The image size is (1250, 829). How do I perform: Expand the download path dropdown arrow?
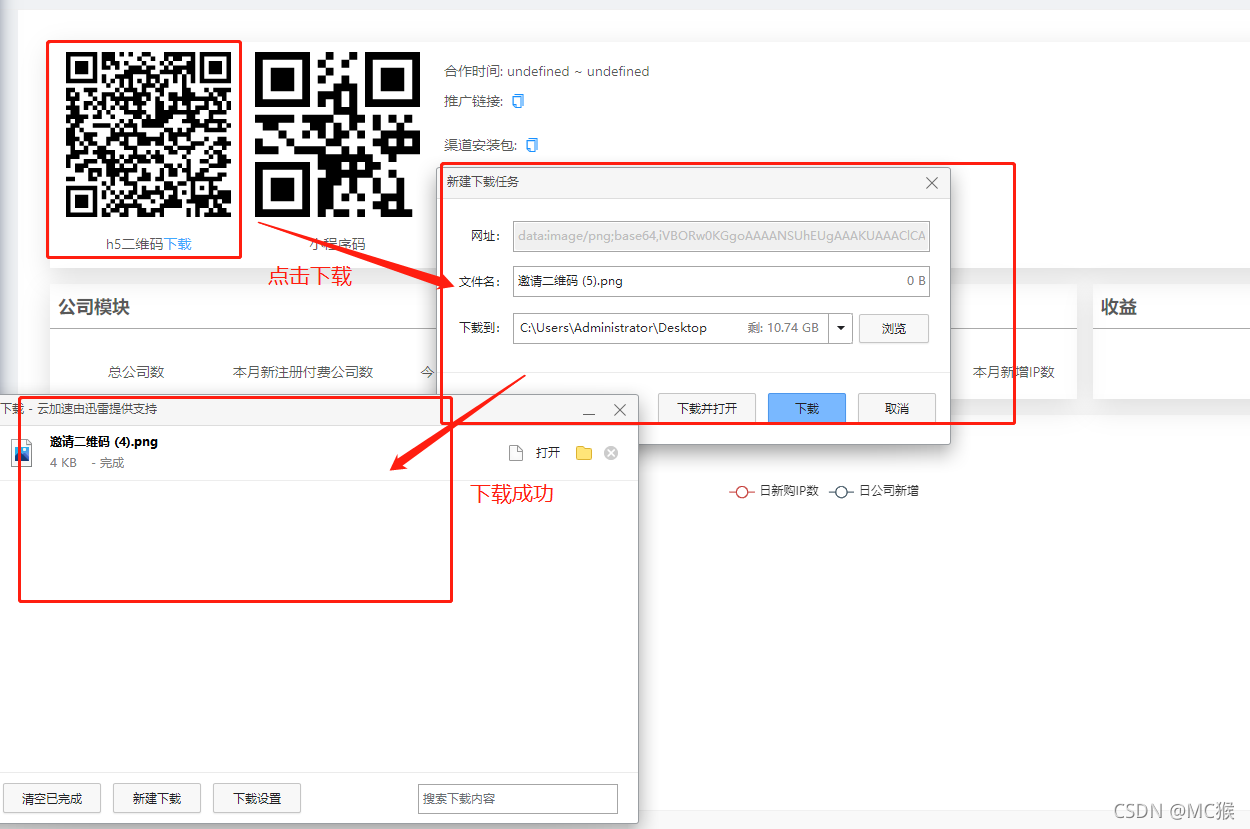840,328
